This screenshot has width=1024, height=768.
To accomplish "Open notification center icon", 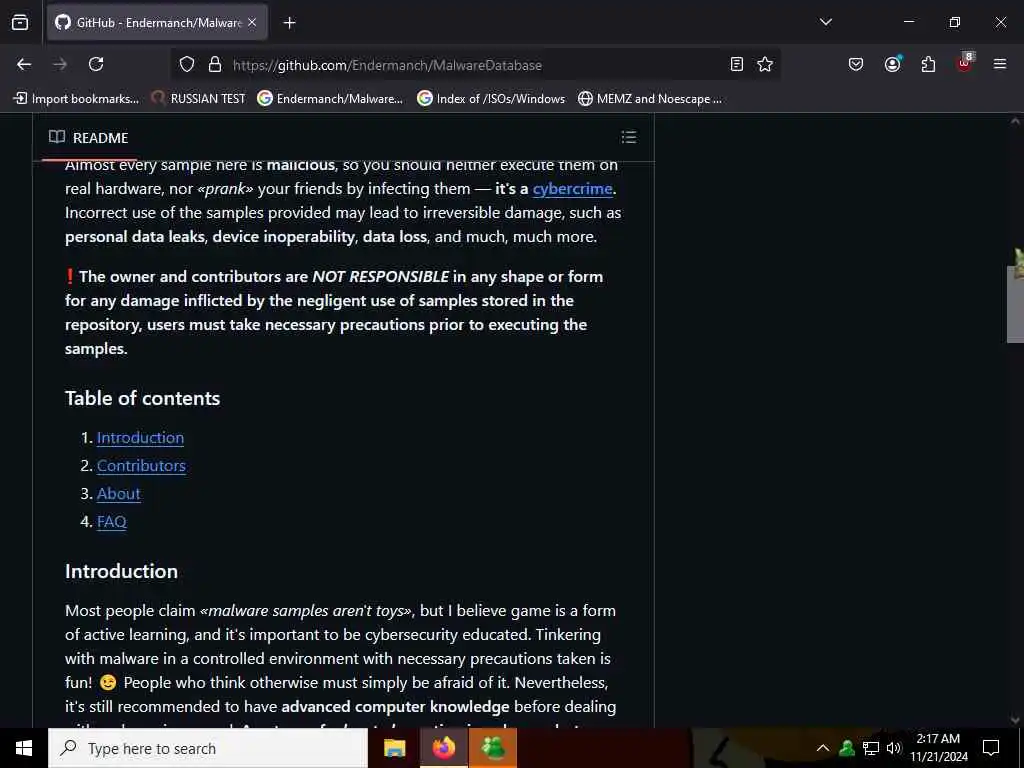I will 991,748.
